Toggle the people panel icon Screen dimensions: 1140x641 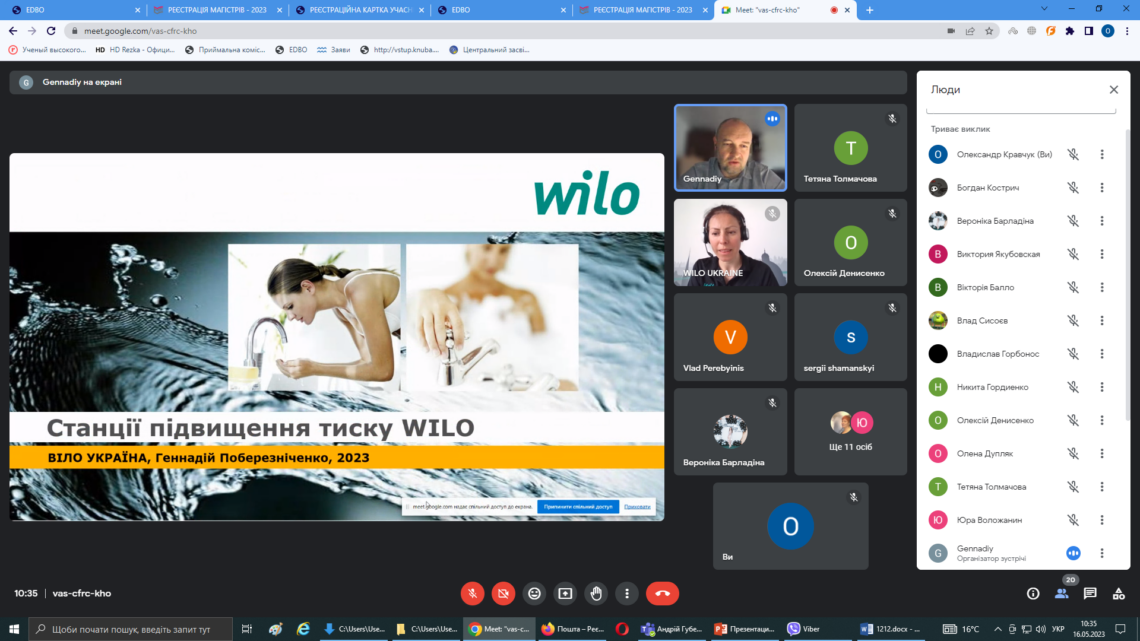pos(1061,594)
